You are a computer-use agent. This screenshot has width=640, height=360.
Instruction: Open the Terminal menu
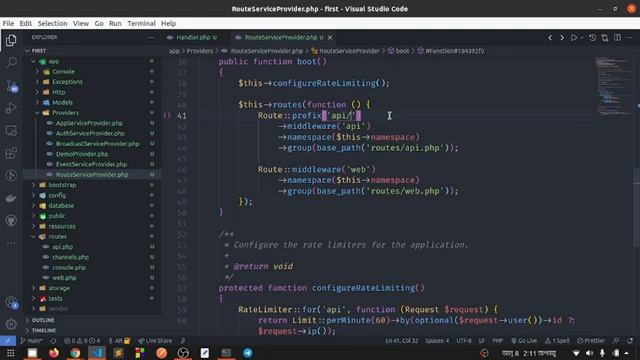[x=141, y=23]
